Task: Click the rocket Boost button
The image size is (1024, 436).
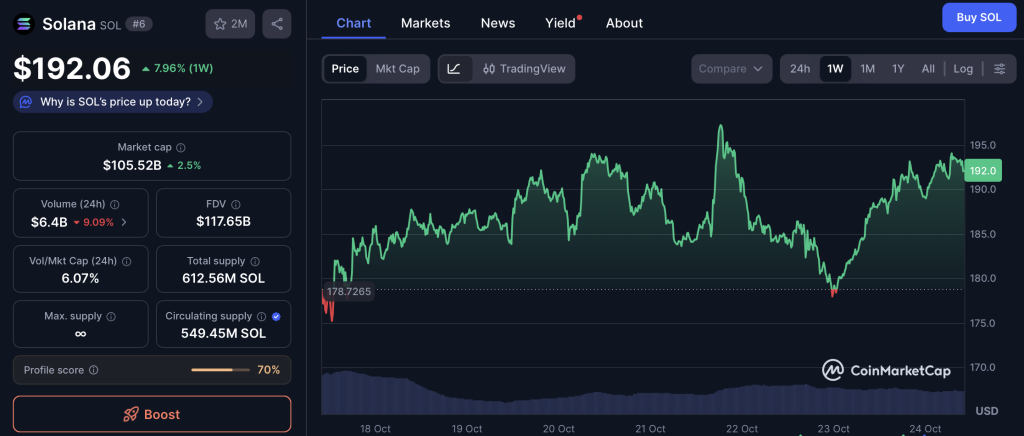Action: point(152,414)
